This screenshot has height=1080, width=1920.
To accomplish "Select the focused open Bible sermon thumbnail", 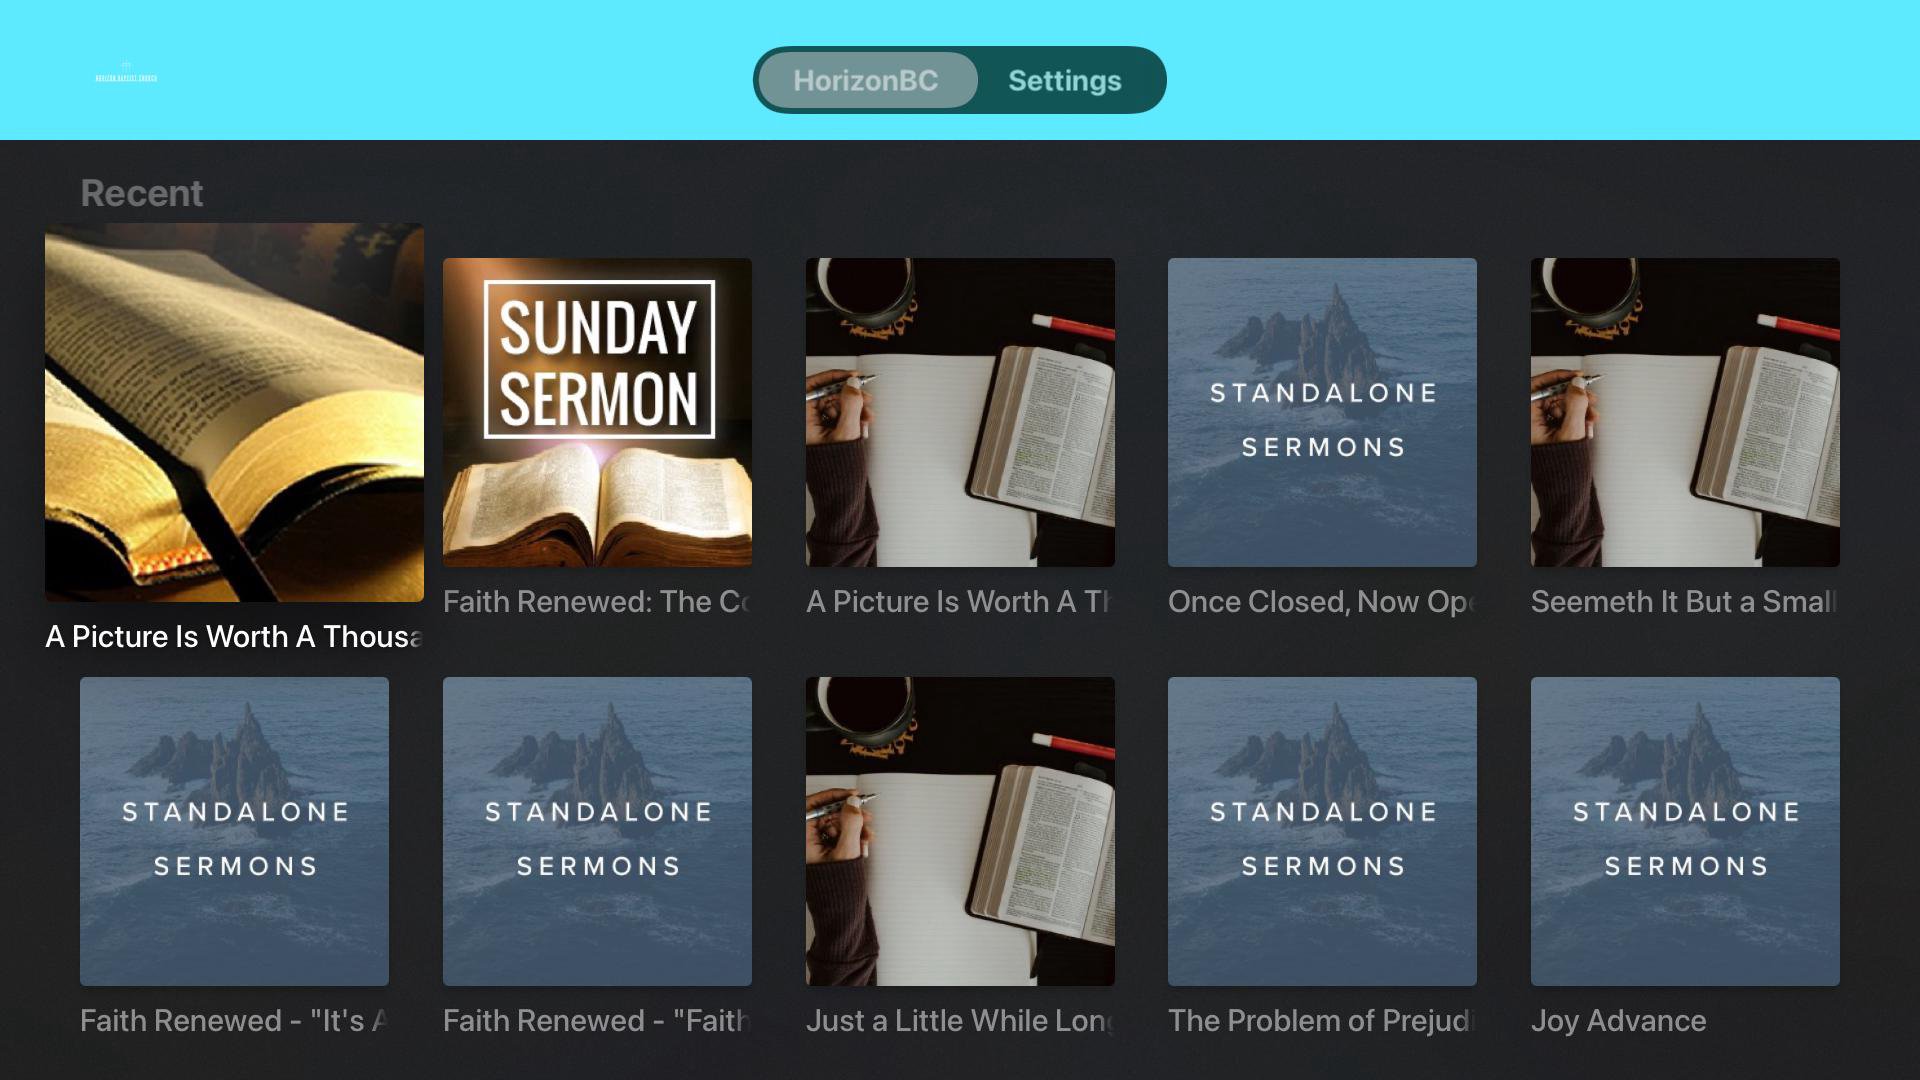I will click(234, 412).
